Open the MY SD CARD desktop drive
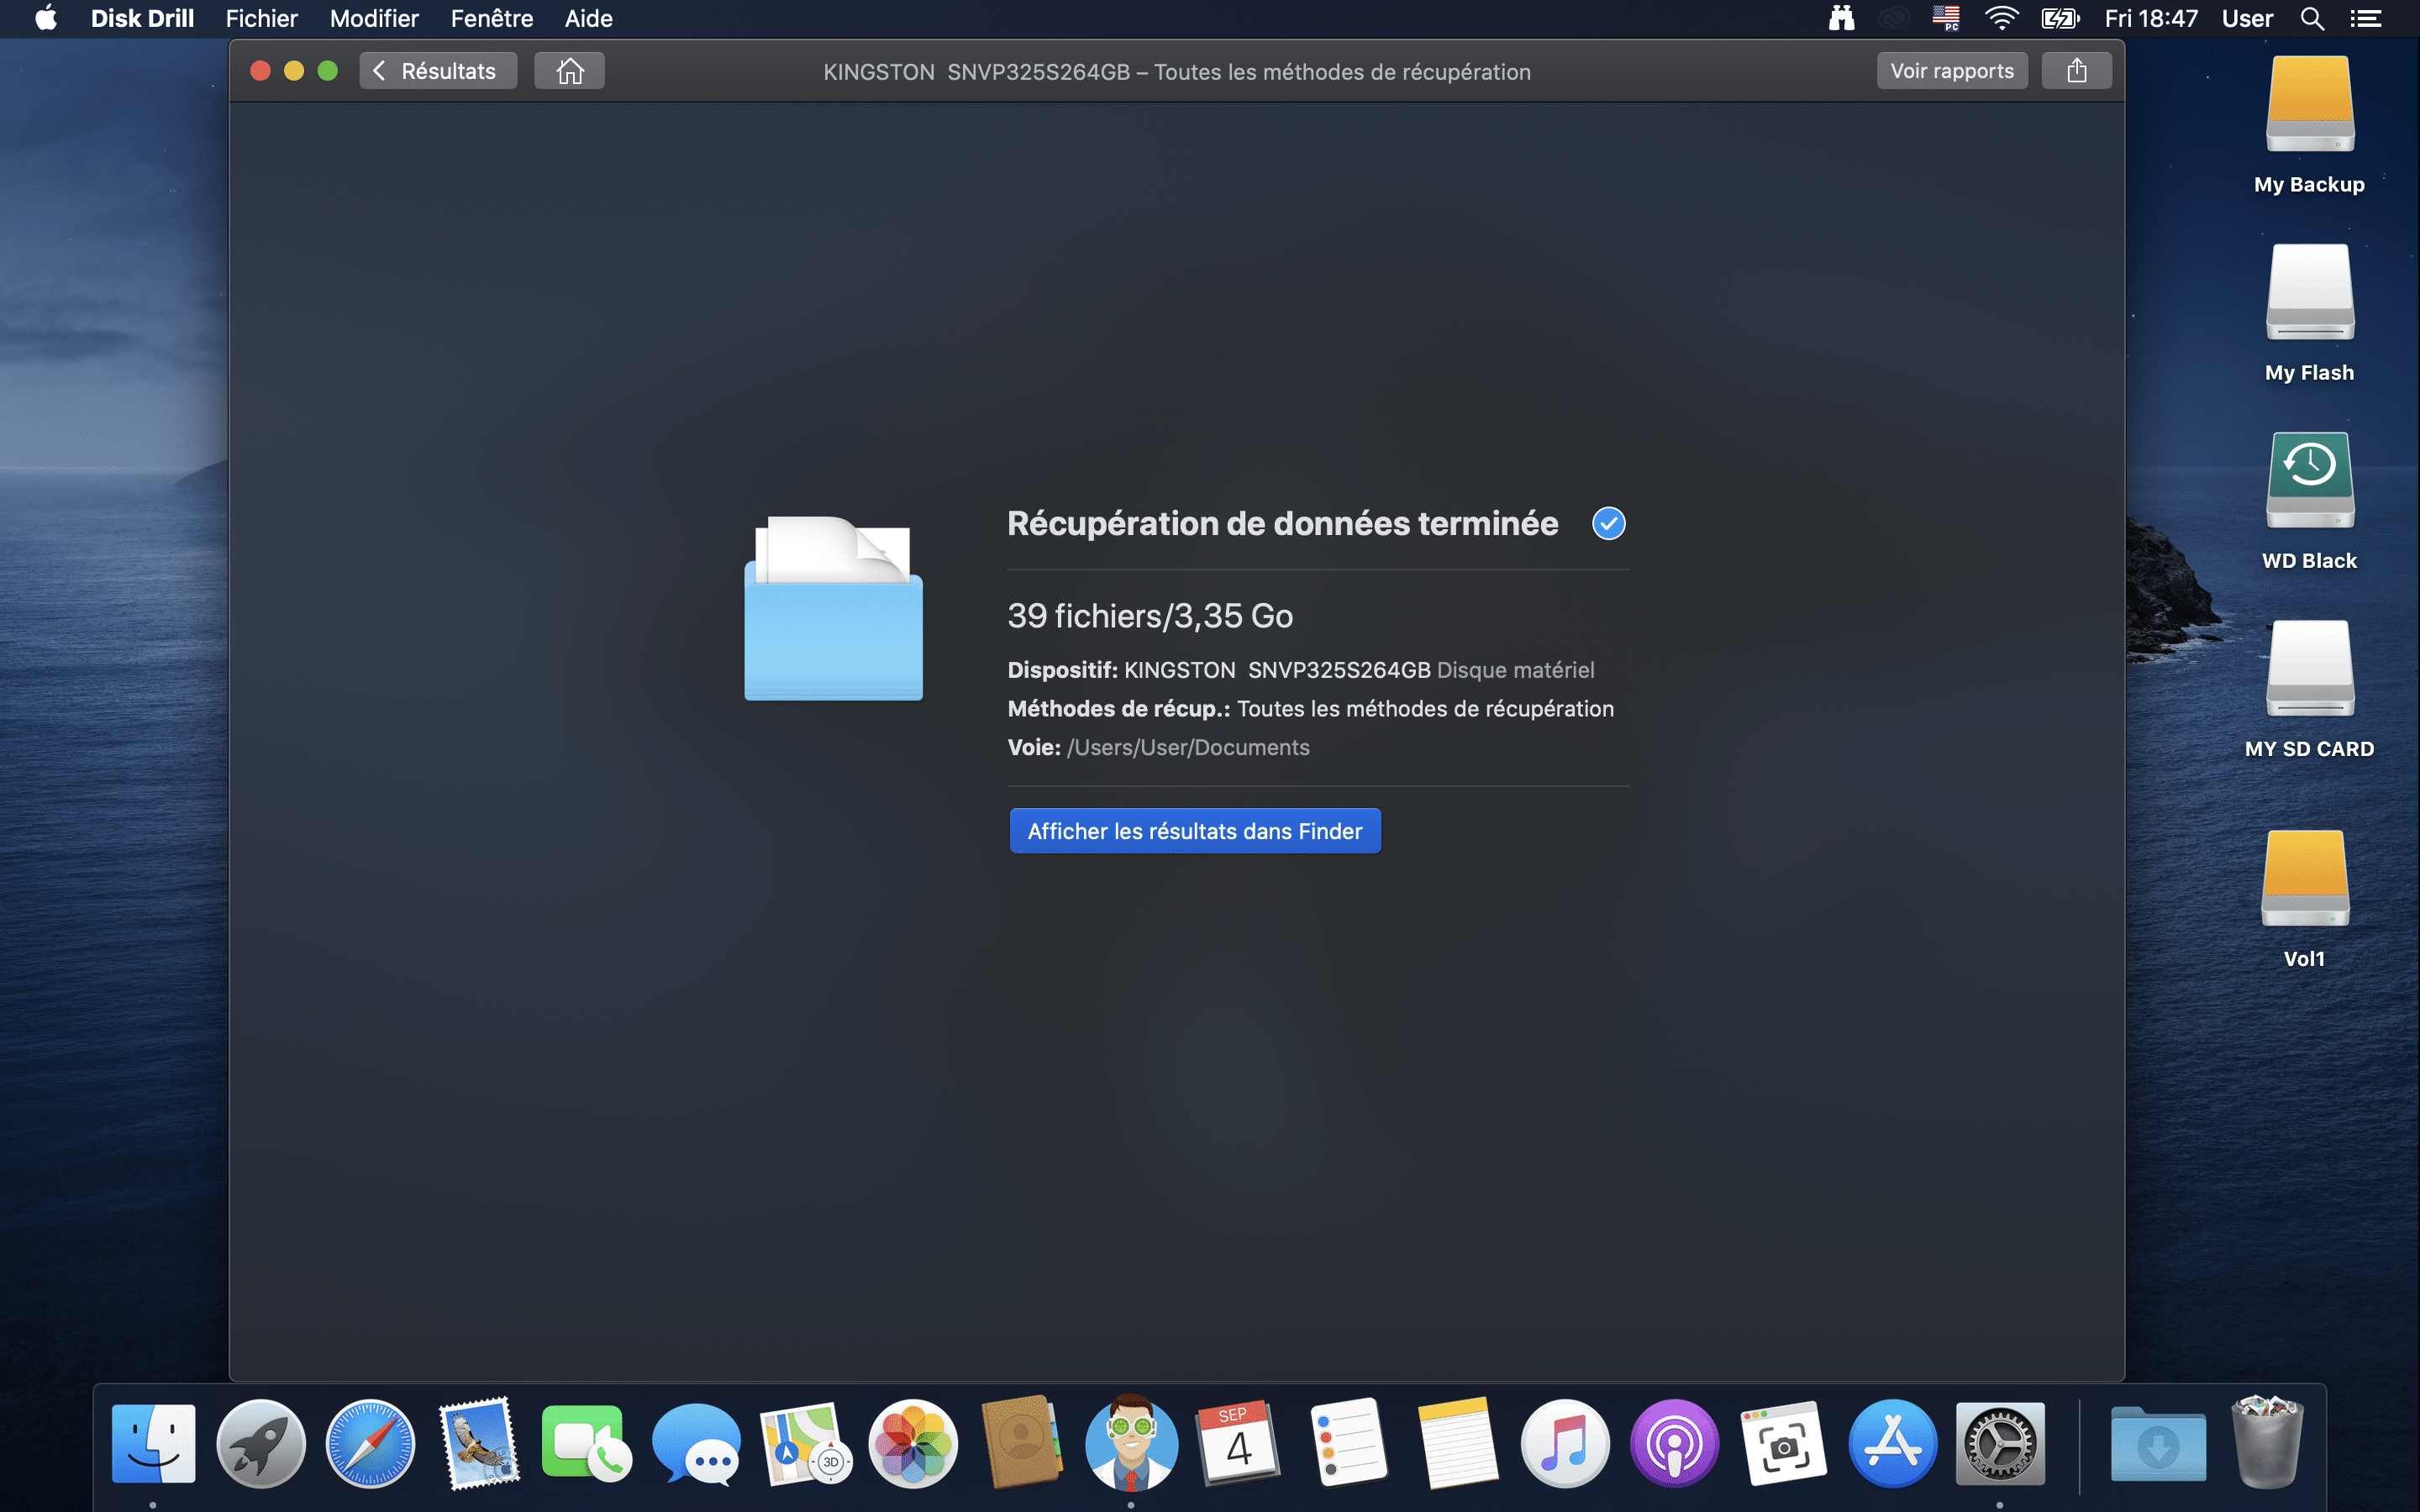Screen dimensions: 2420x1512 tap(2309, 670)
